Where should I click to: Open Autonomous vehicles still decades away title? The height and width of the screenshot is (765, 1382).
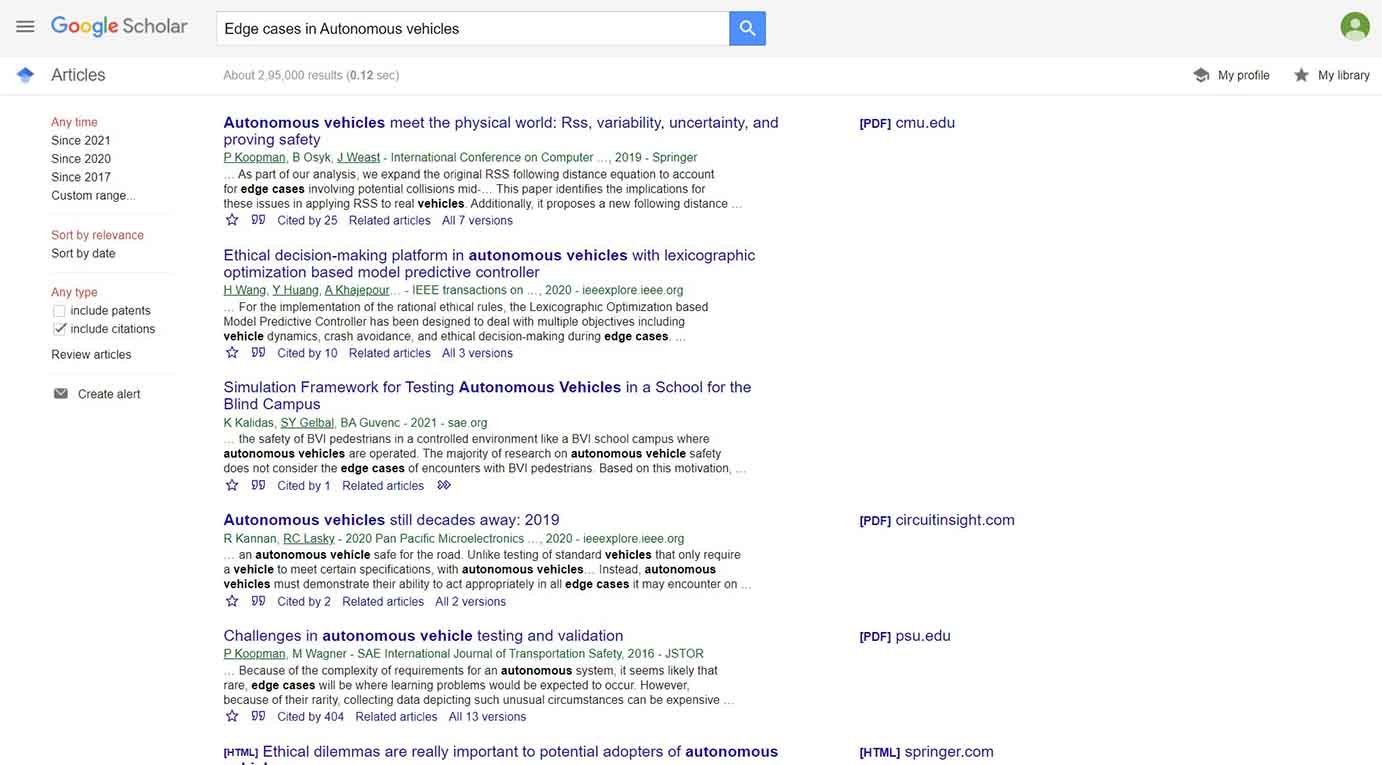click(391, 520)
